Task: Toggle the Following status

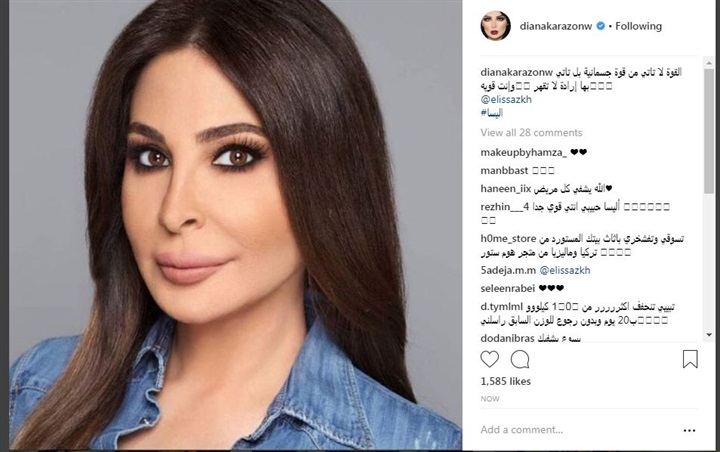Action: pos(638,26)
